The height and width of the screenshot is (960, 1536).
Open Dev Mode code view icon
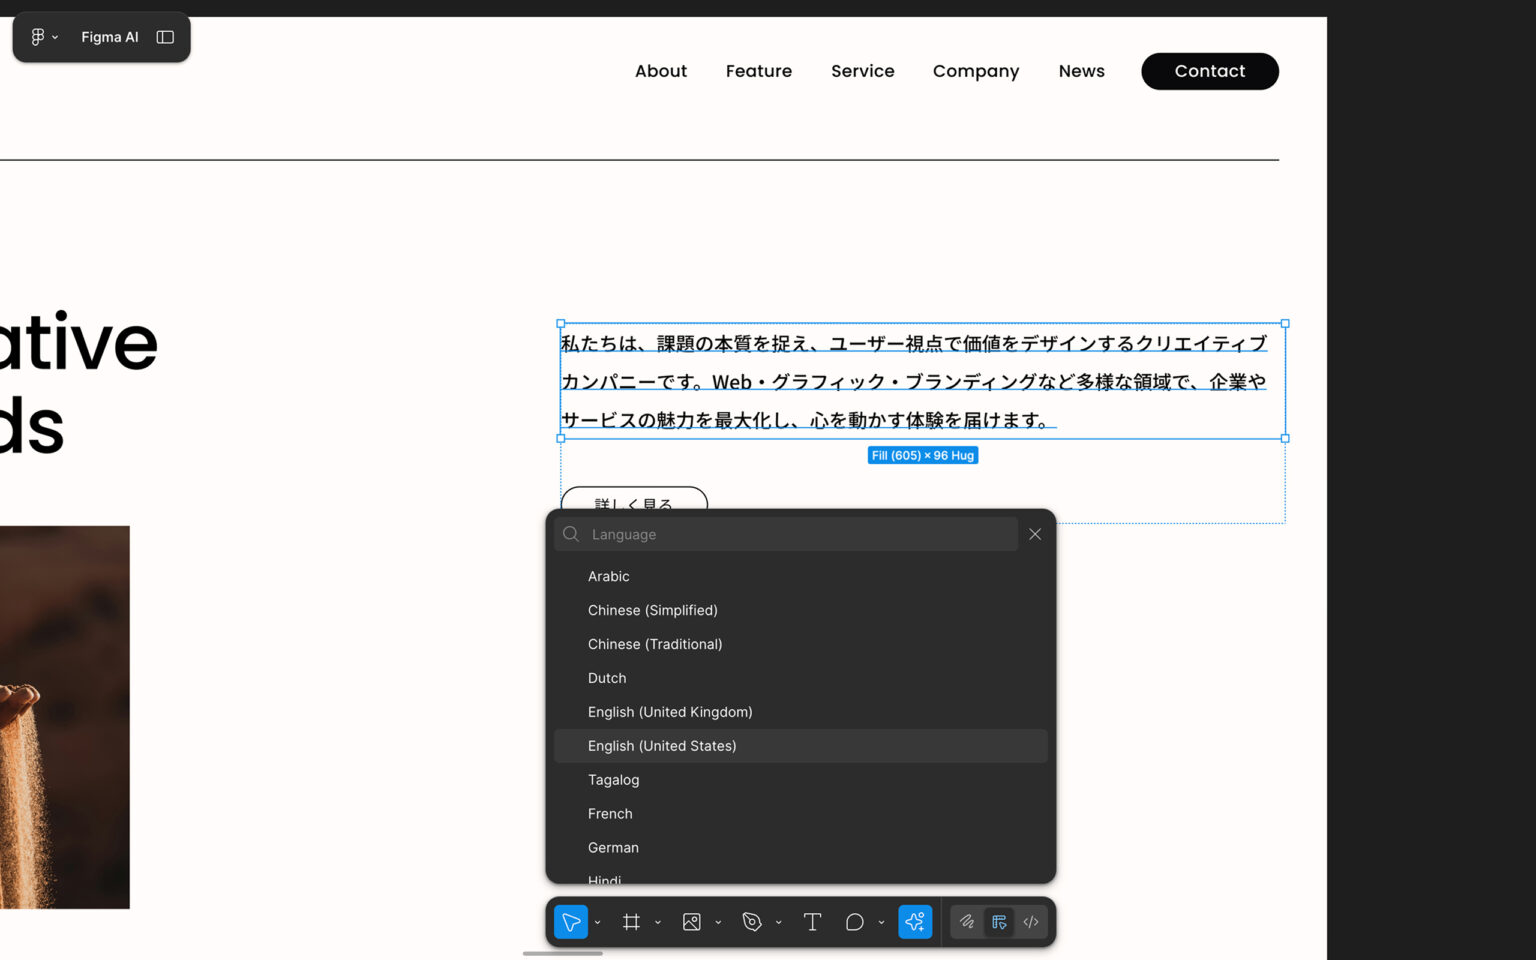(1030, 922)
